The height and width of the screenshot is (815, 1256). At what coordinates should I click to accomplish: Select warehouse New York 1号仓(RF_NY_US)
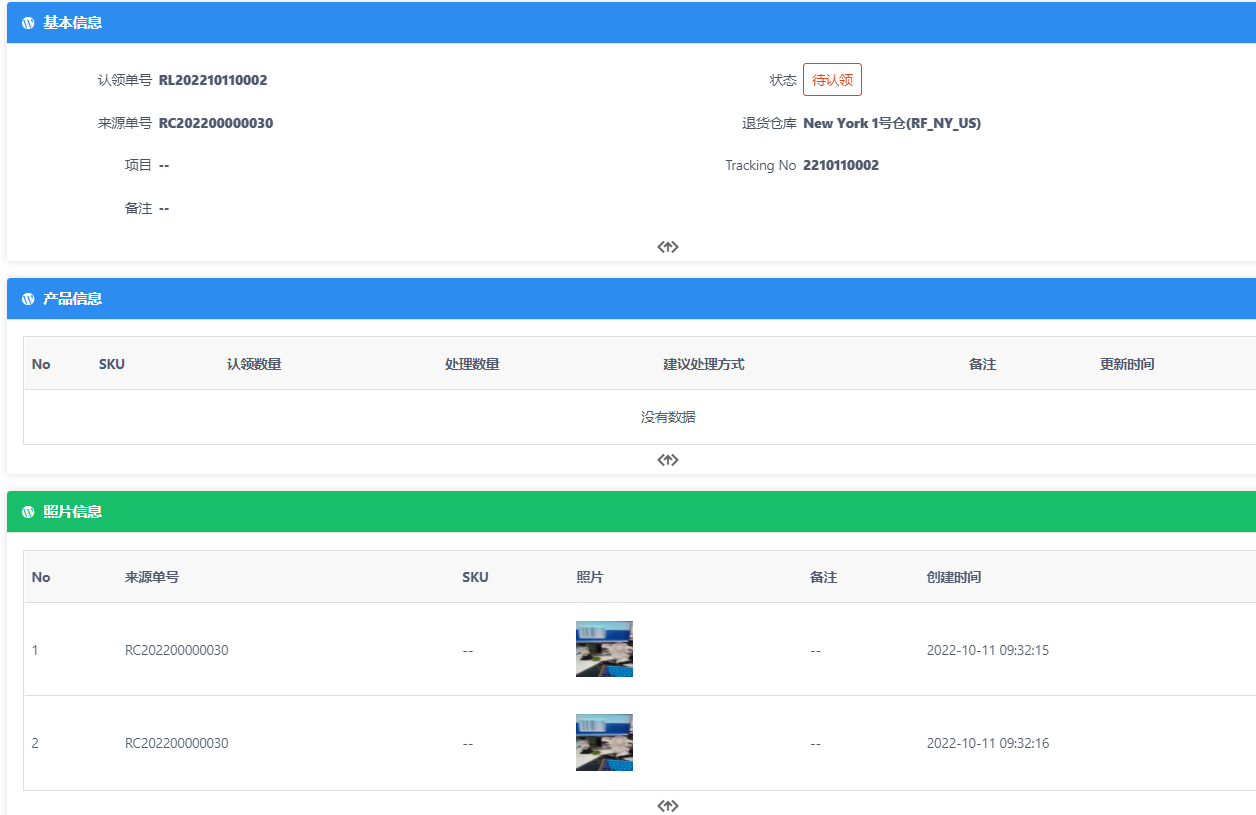pos(892,123)
